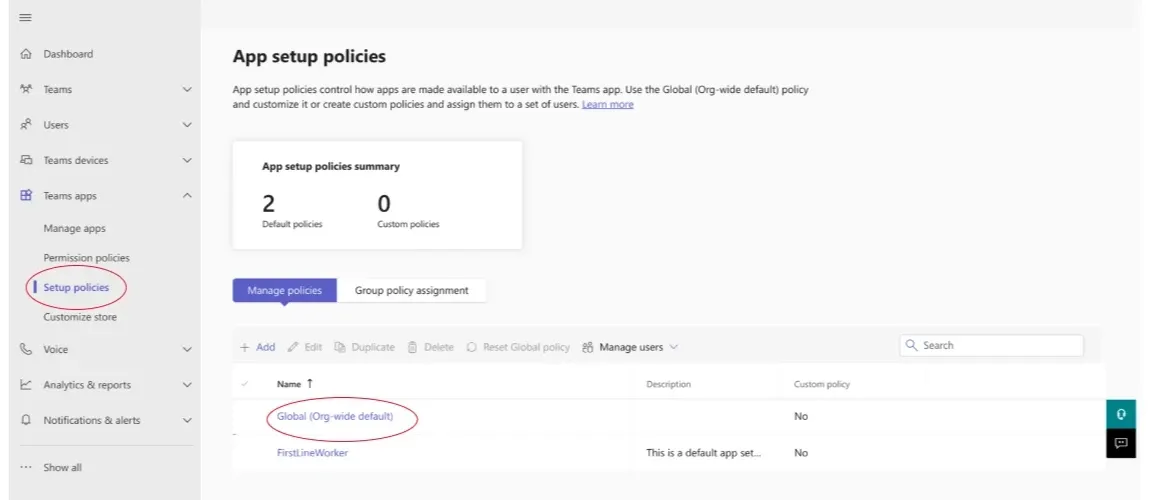Open Setup policies in sidebar

(76, 287)
